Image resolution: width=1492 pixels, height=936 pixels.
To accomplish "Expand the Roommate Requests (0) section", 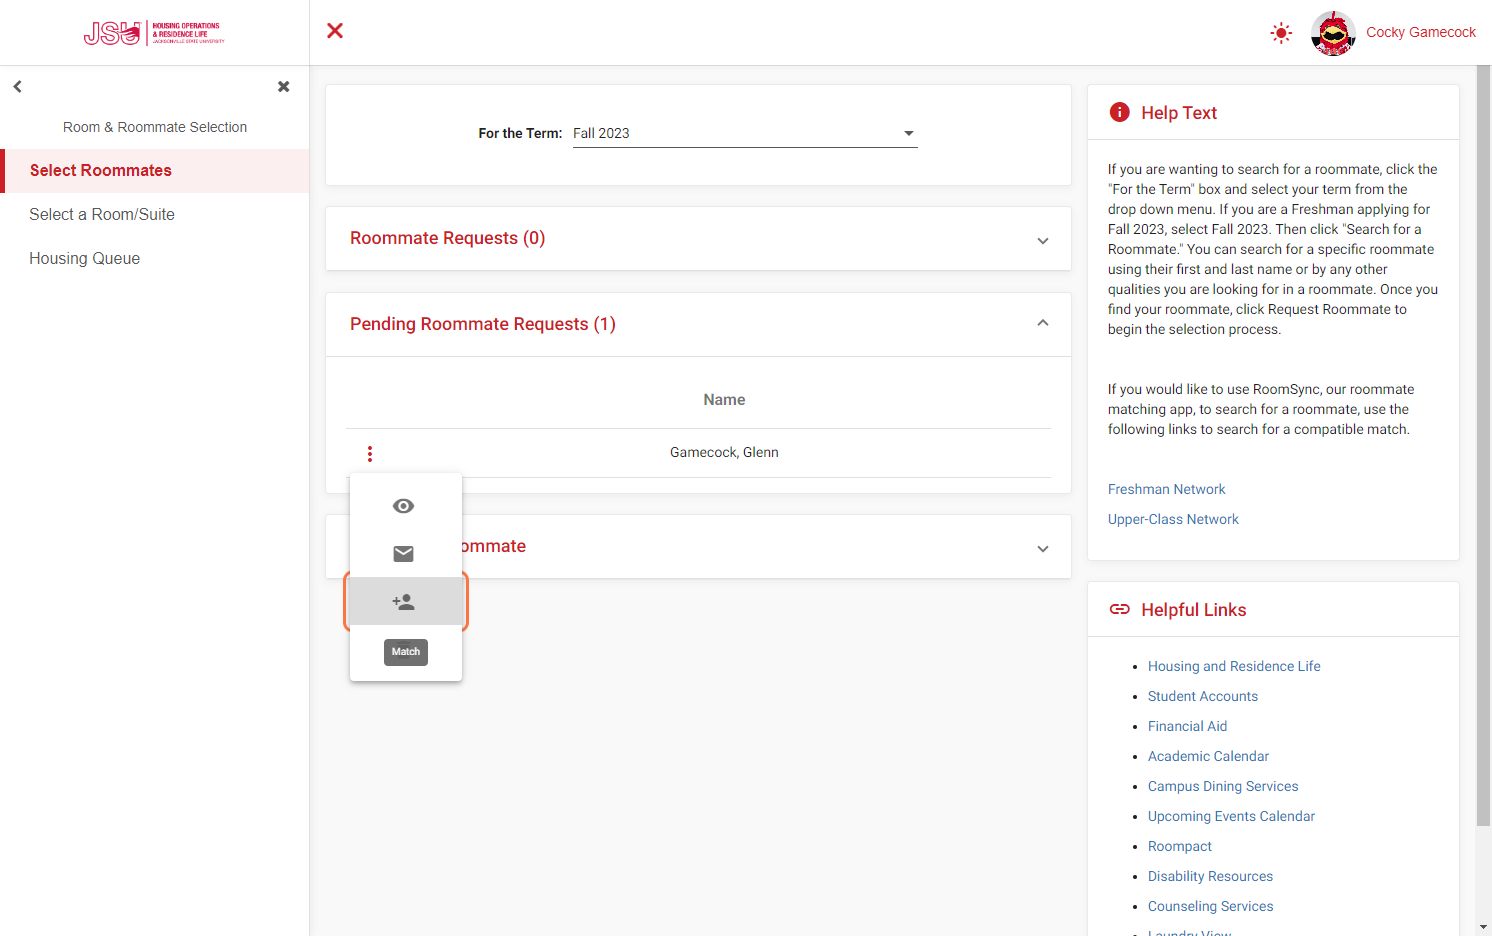I will tap(698, 238).
